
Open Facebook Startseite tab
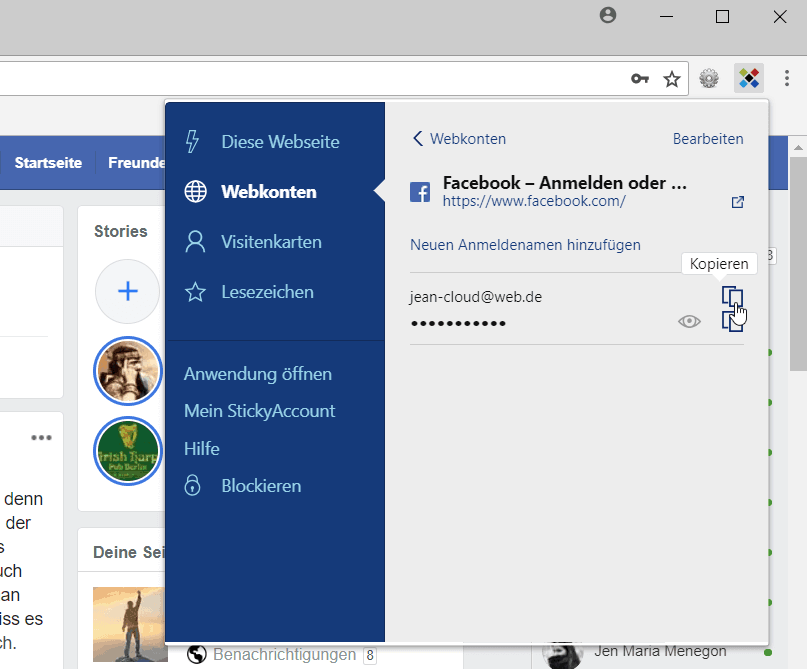pyautogui.click(x=48, y=163)
